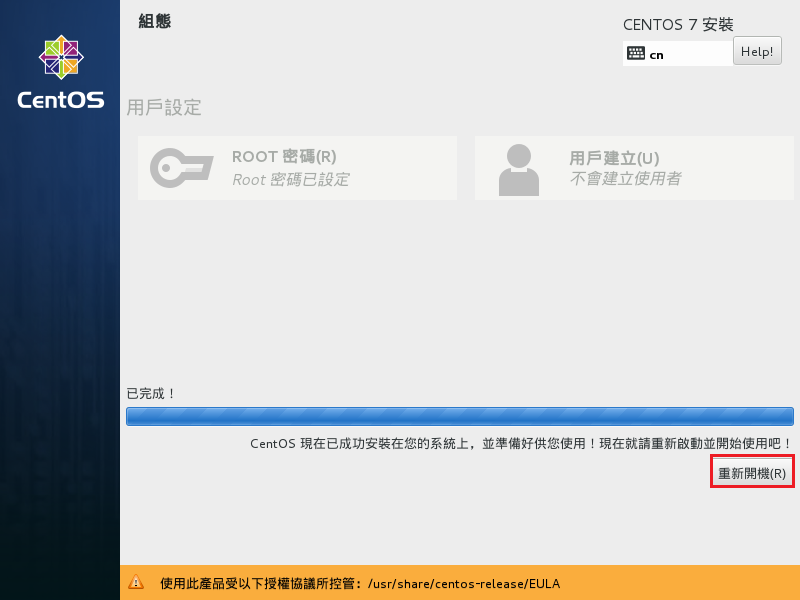Click the blue installation progress bar

tap(459, 417)
